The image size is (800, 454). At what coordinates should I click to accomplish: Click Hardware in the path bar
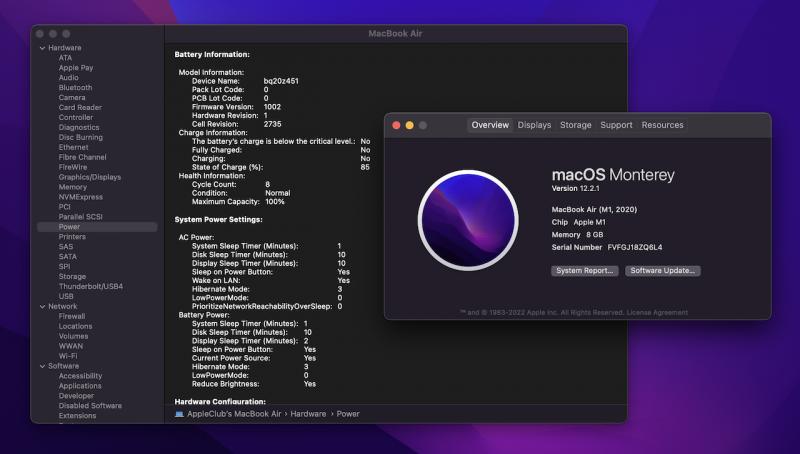pos(308,414)
